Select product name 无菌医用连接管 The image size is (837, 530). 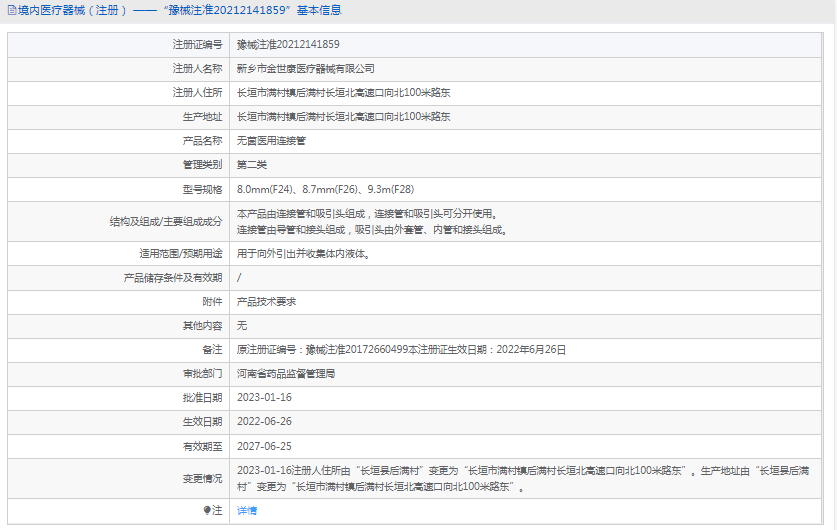271,141
